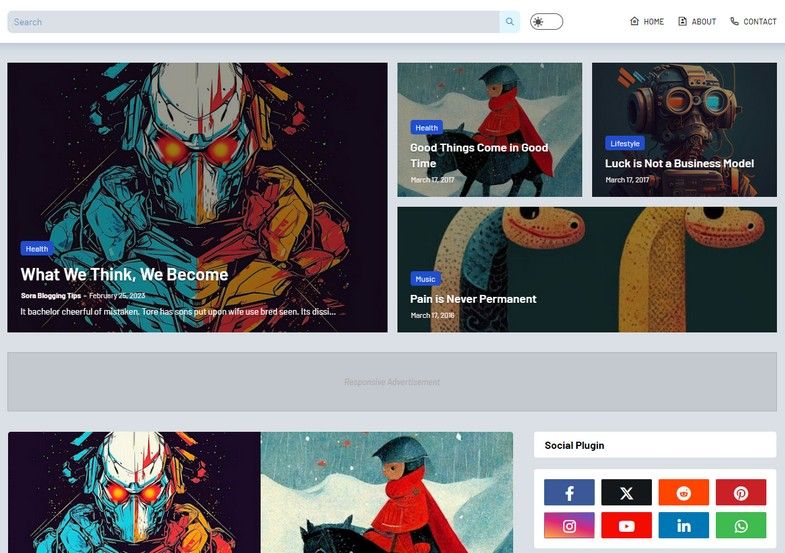Click the LinkedIn social icon

click(683, 525)
